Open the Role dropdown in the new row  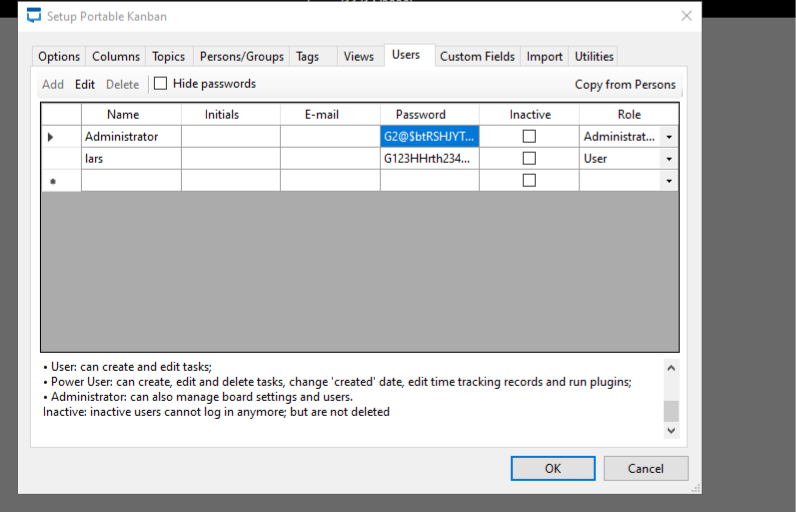(x=668, y=181)
